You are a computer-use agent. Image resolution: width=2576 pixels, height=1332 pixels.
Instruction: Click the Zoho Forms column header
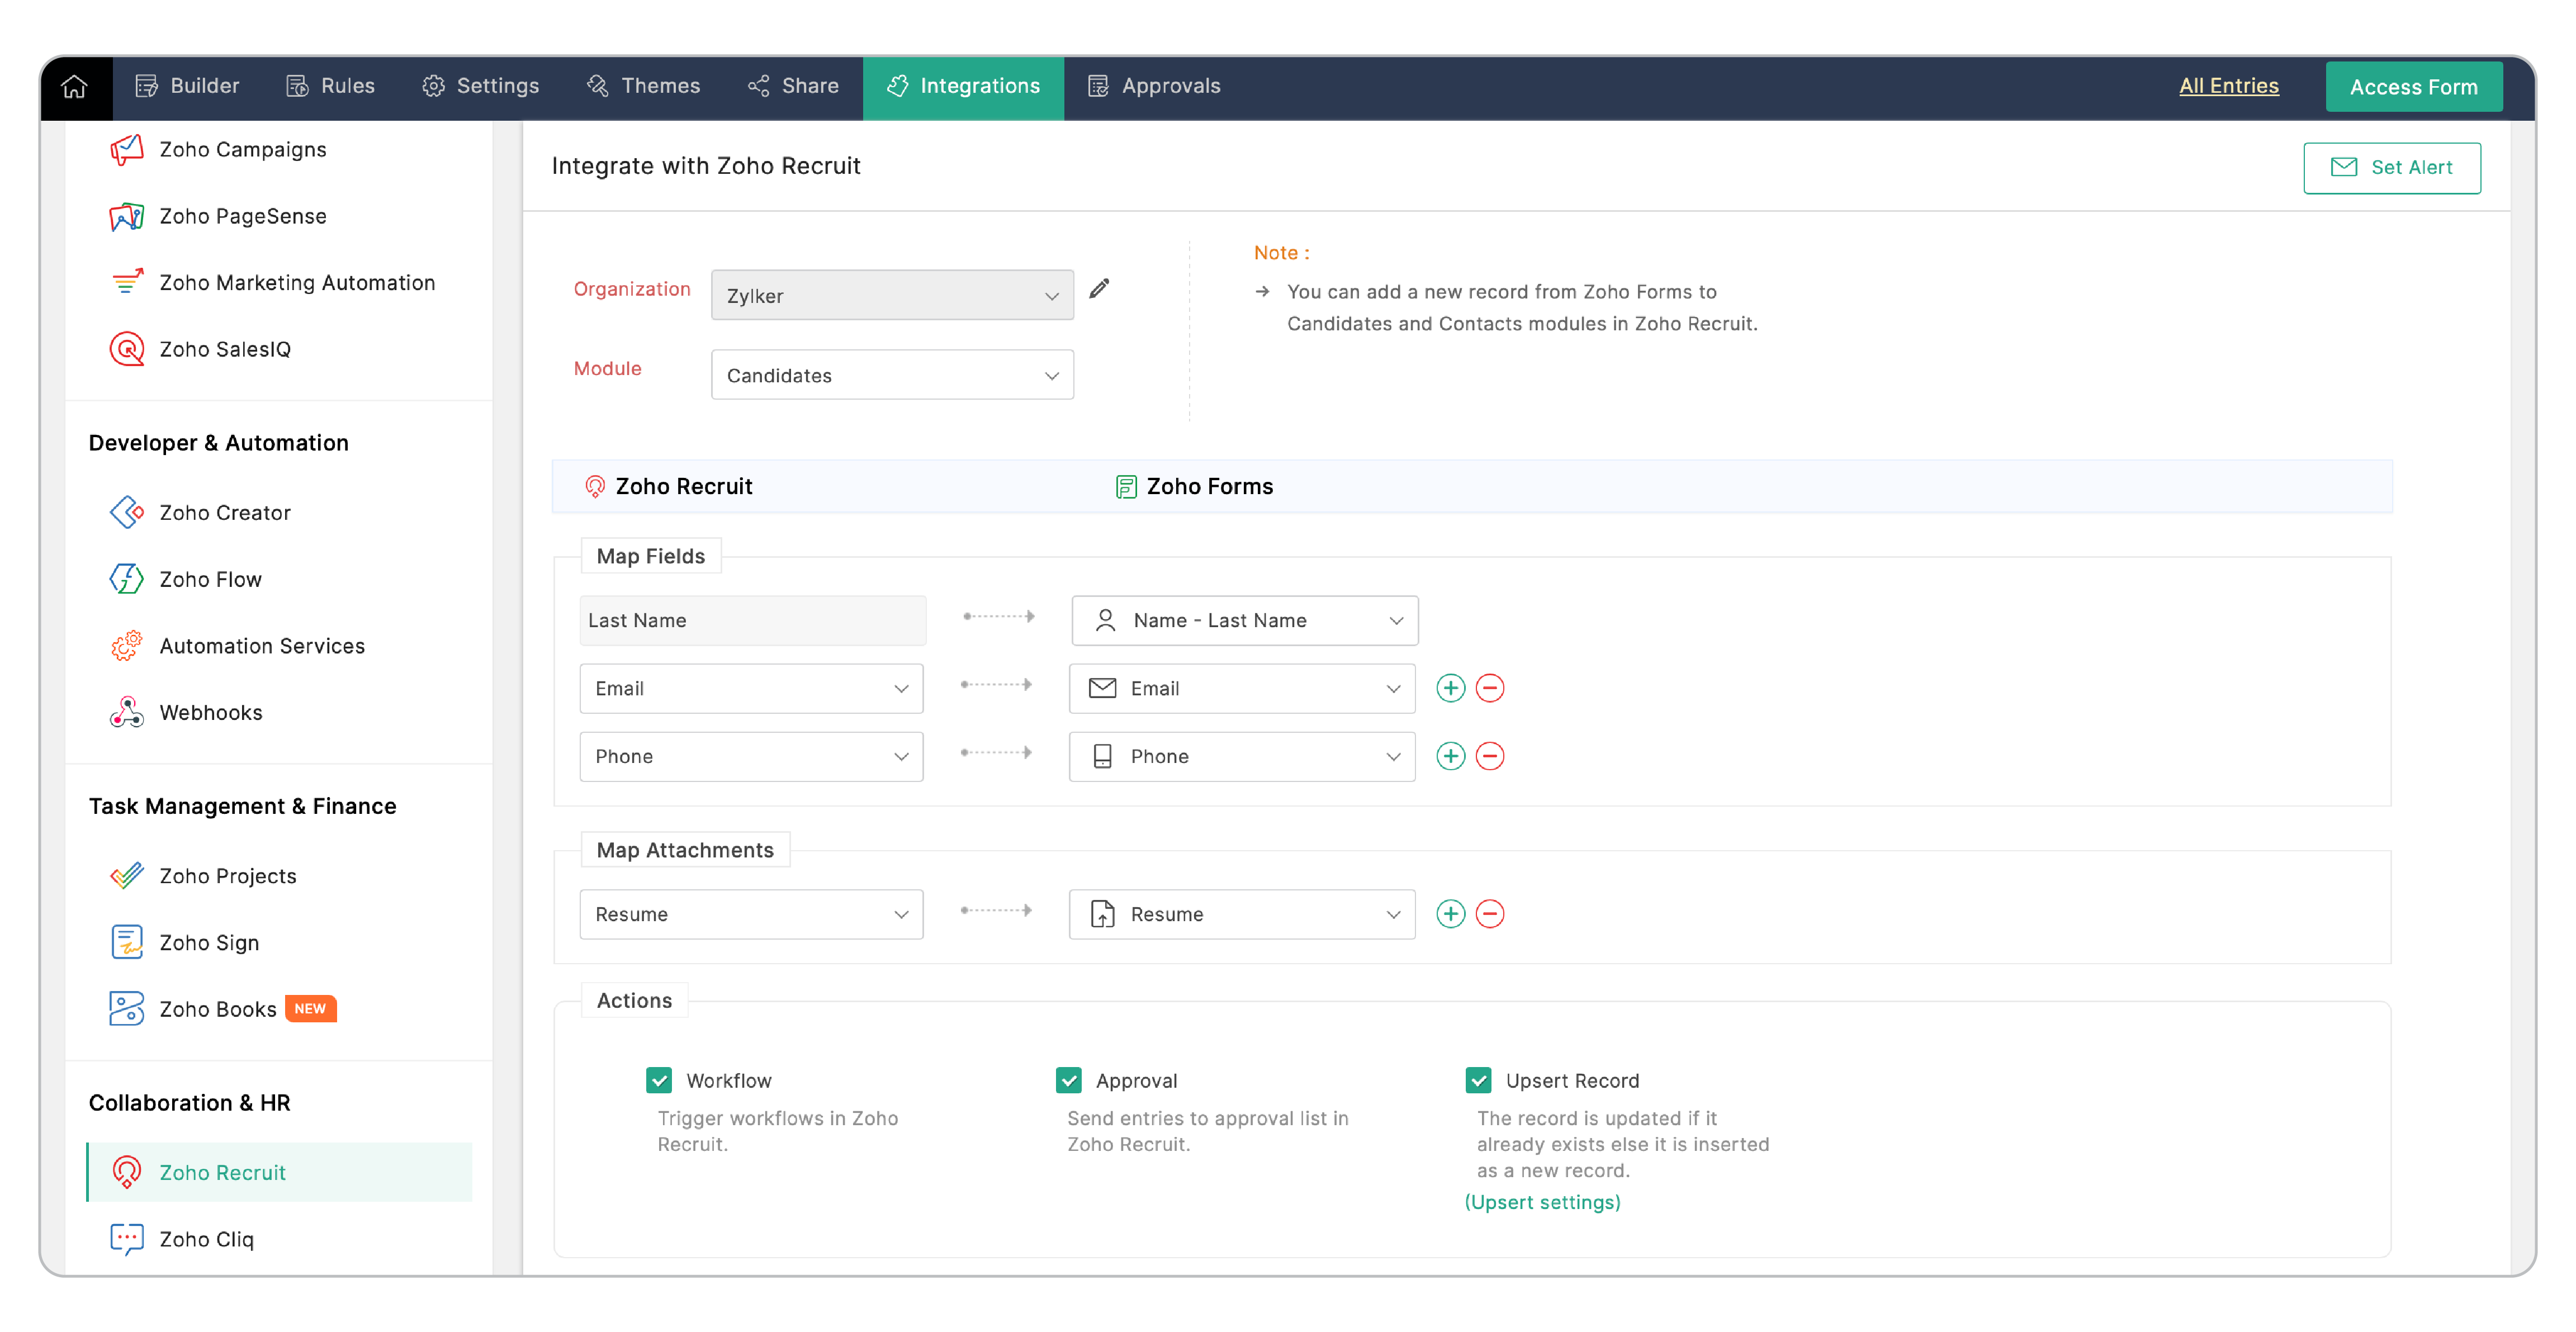(1194, 487)
